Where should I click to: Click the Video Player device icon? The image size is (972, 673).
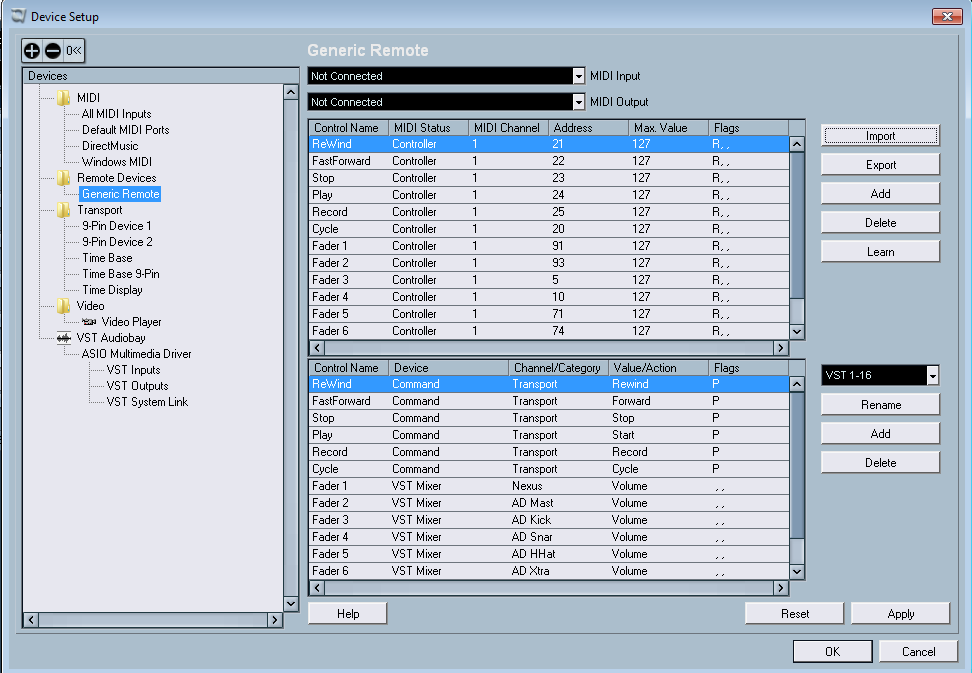pyautogui.click(x=90, y=322)
